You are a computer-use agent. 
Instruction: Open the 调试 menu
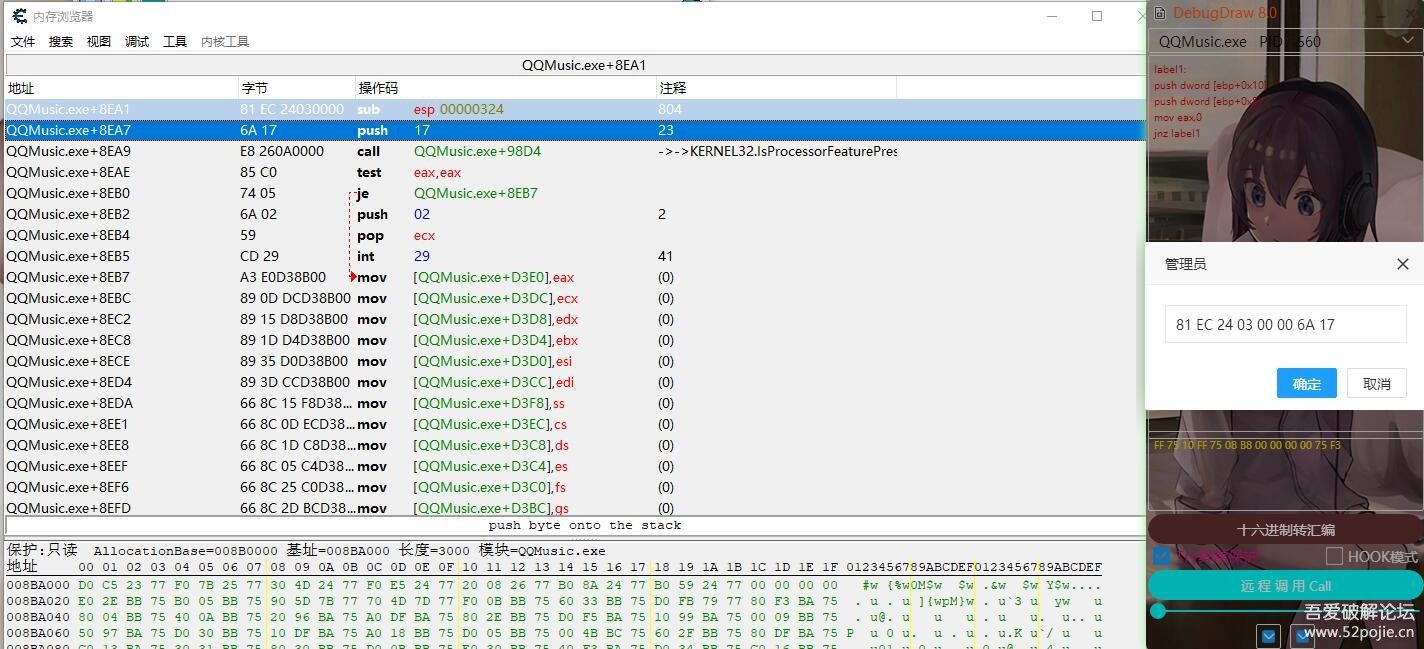(137, 42)
